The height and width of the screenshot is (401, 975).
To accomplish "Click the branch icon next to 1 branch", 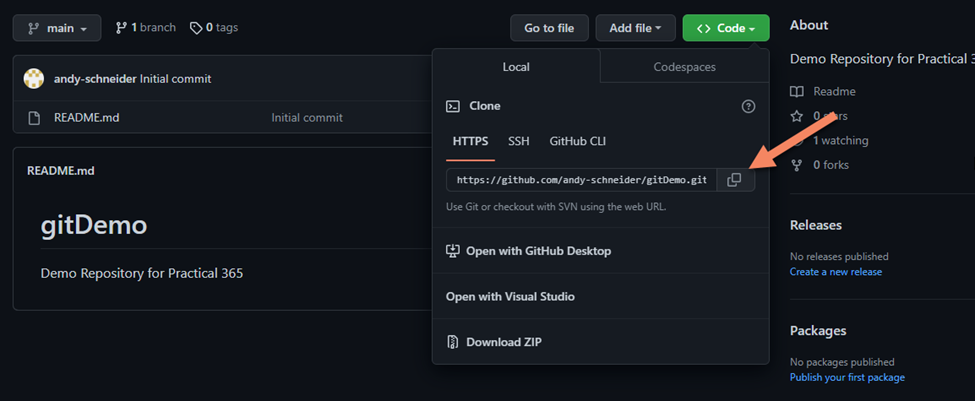I will pos(121,28).
